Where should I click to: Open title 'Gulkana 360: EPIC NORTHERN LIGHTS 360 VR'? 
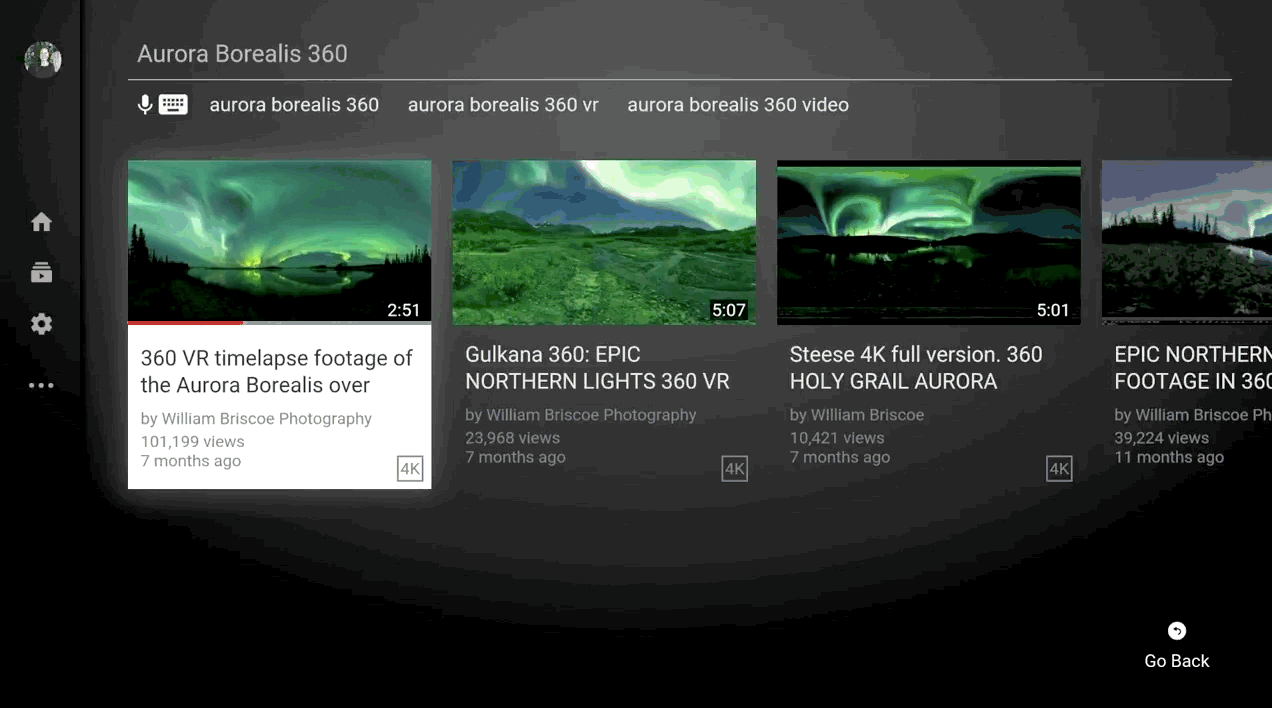[x=597, y=368]
